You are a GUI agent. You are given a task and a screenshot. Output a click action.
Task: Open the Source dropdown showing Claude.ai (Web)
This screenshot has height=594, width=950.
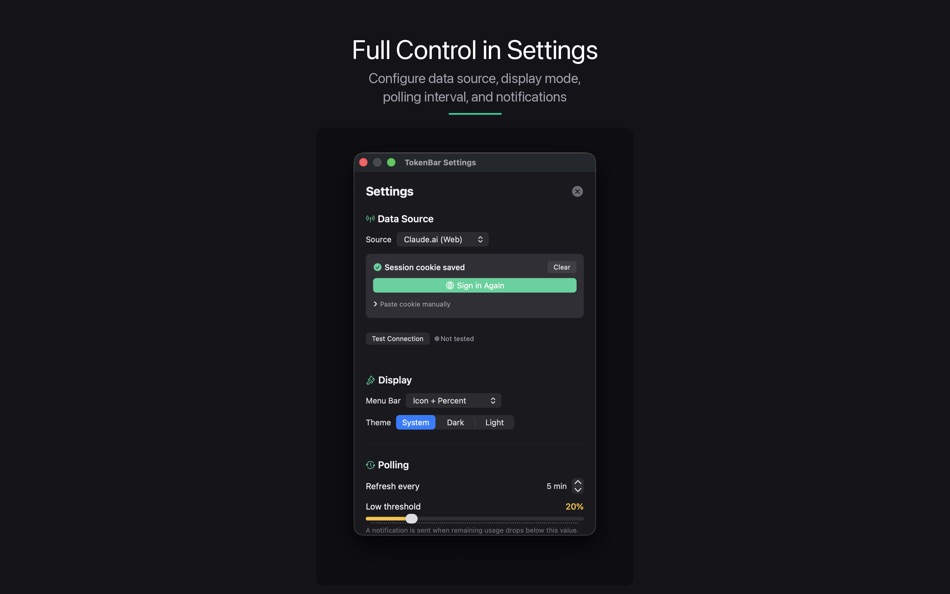pos(443,239)
